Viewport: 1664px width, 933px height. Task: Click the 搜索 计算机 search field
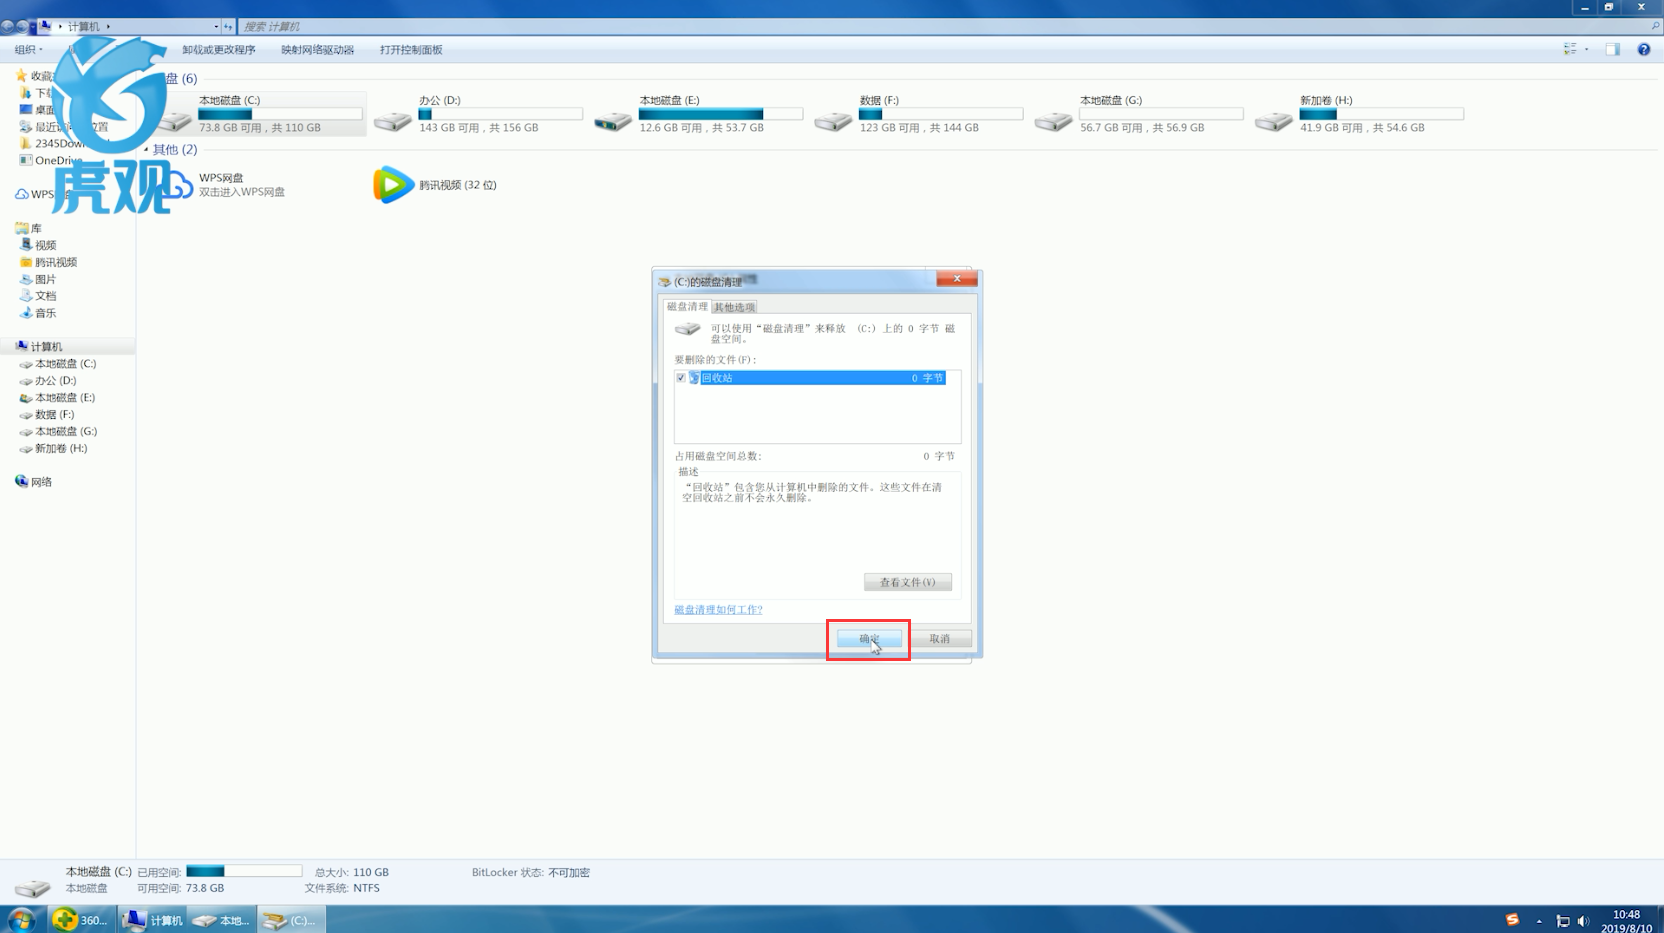pyautogui.click(x=945, y=26)
